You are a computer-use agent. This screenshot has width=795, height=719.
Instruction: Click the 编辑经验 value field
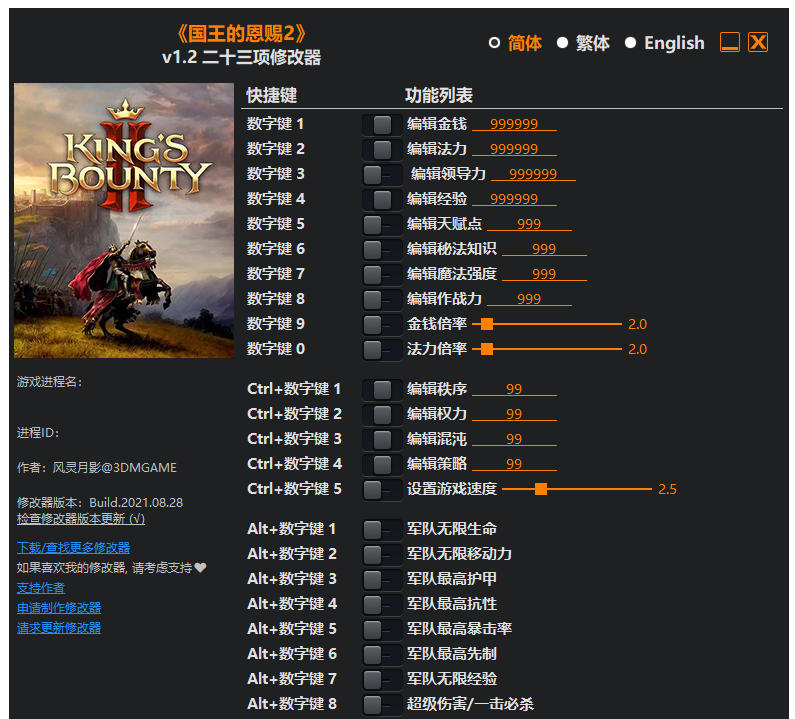514,199
